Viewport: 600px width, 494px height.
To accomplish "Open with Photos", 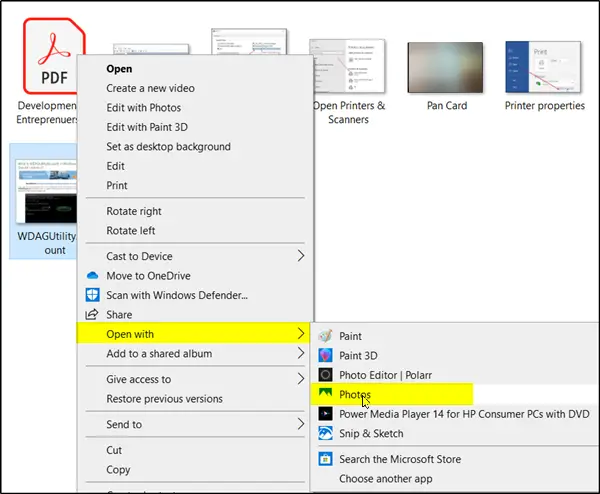I will (454, 395).
